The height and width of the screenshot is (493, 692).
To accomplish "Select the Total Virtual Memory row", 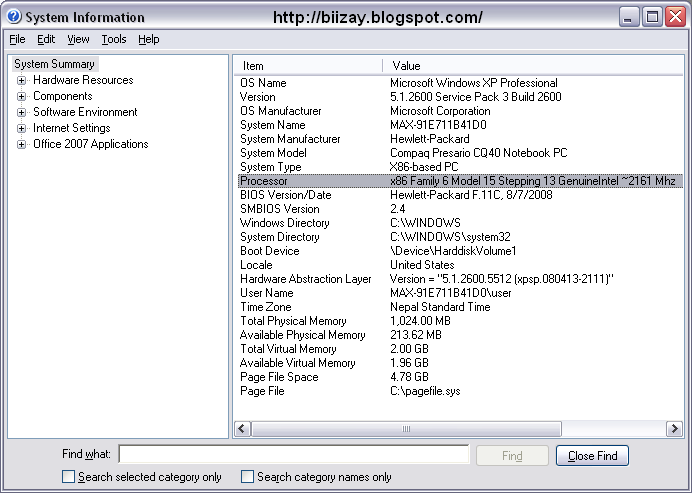I will tap(459, 349).
